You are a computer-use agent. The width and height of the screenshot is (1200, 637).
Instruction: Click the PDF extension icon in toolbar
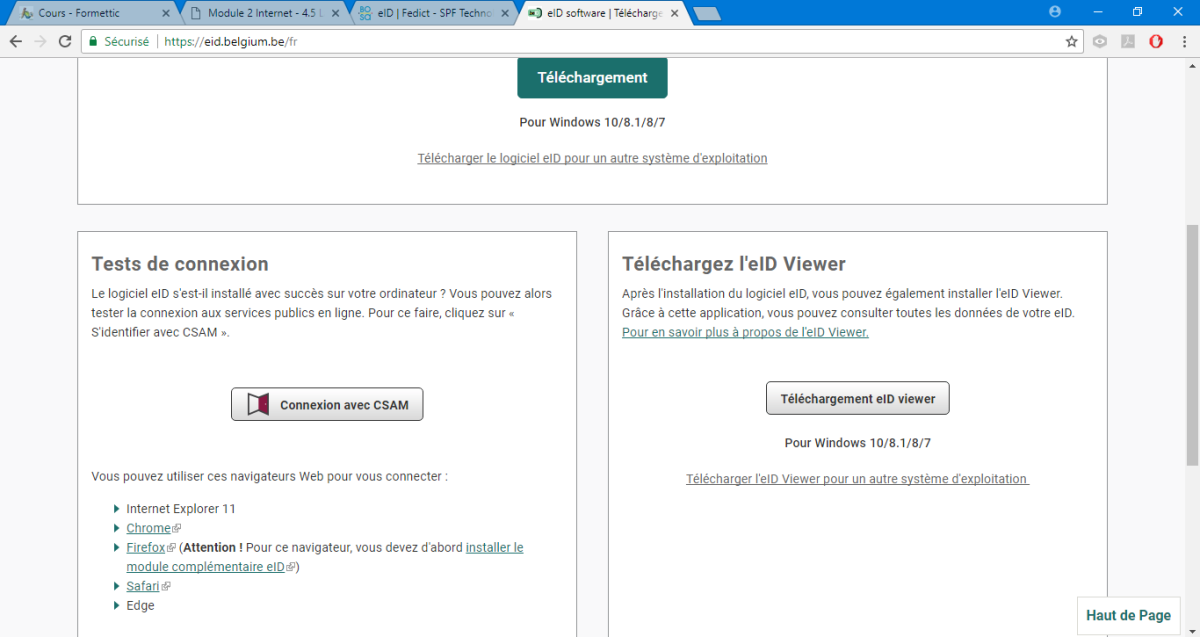[1128, 42]
